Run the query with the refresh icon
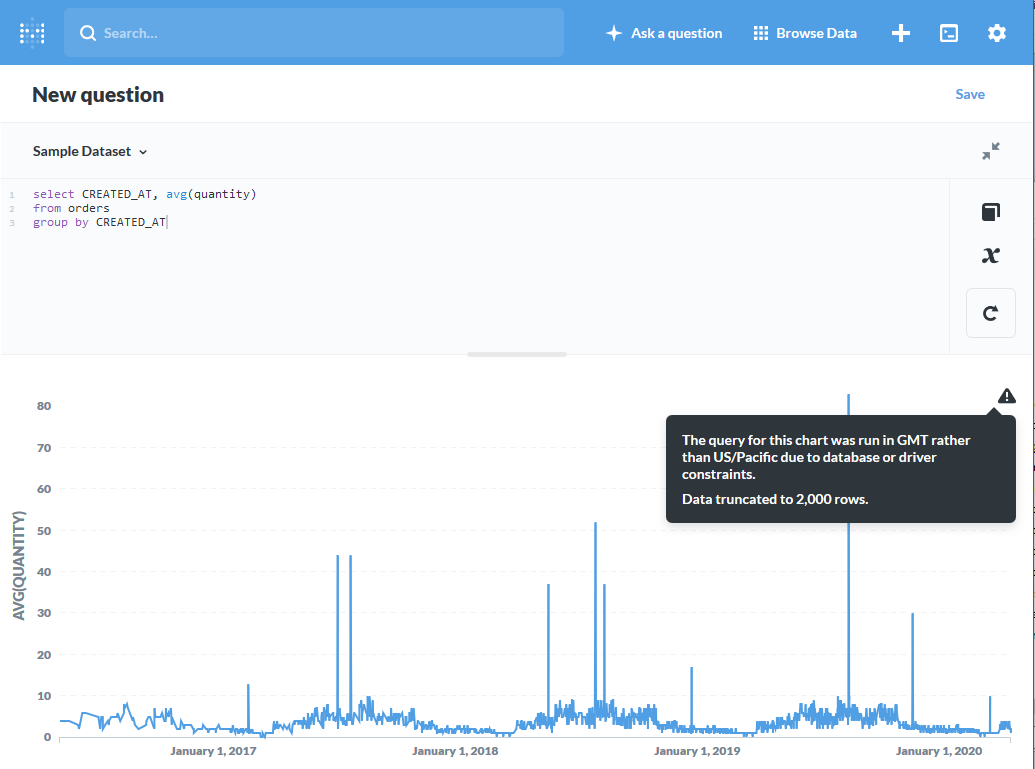This screenshot has height=769, width=1035. (x=991, y=313)
